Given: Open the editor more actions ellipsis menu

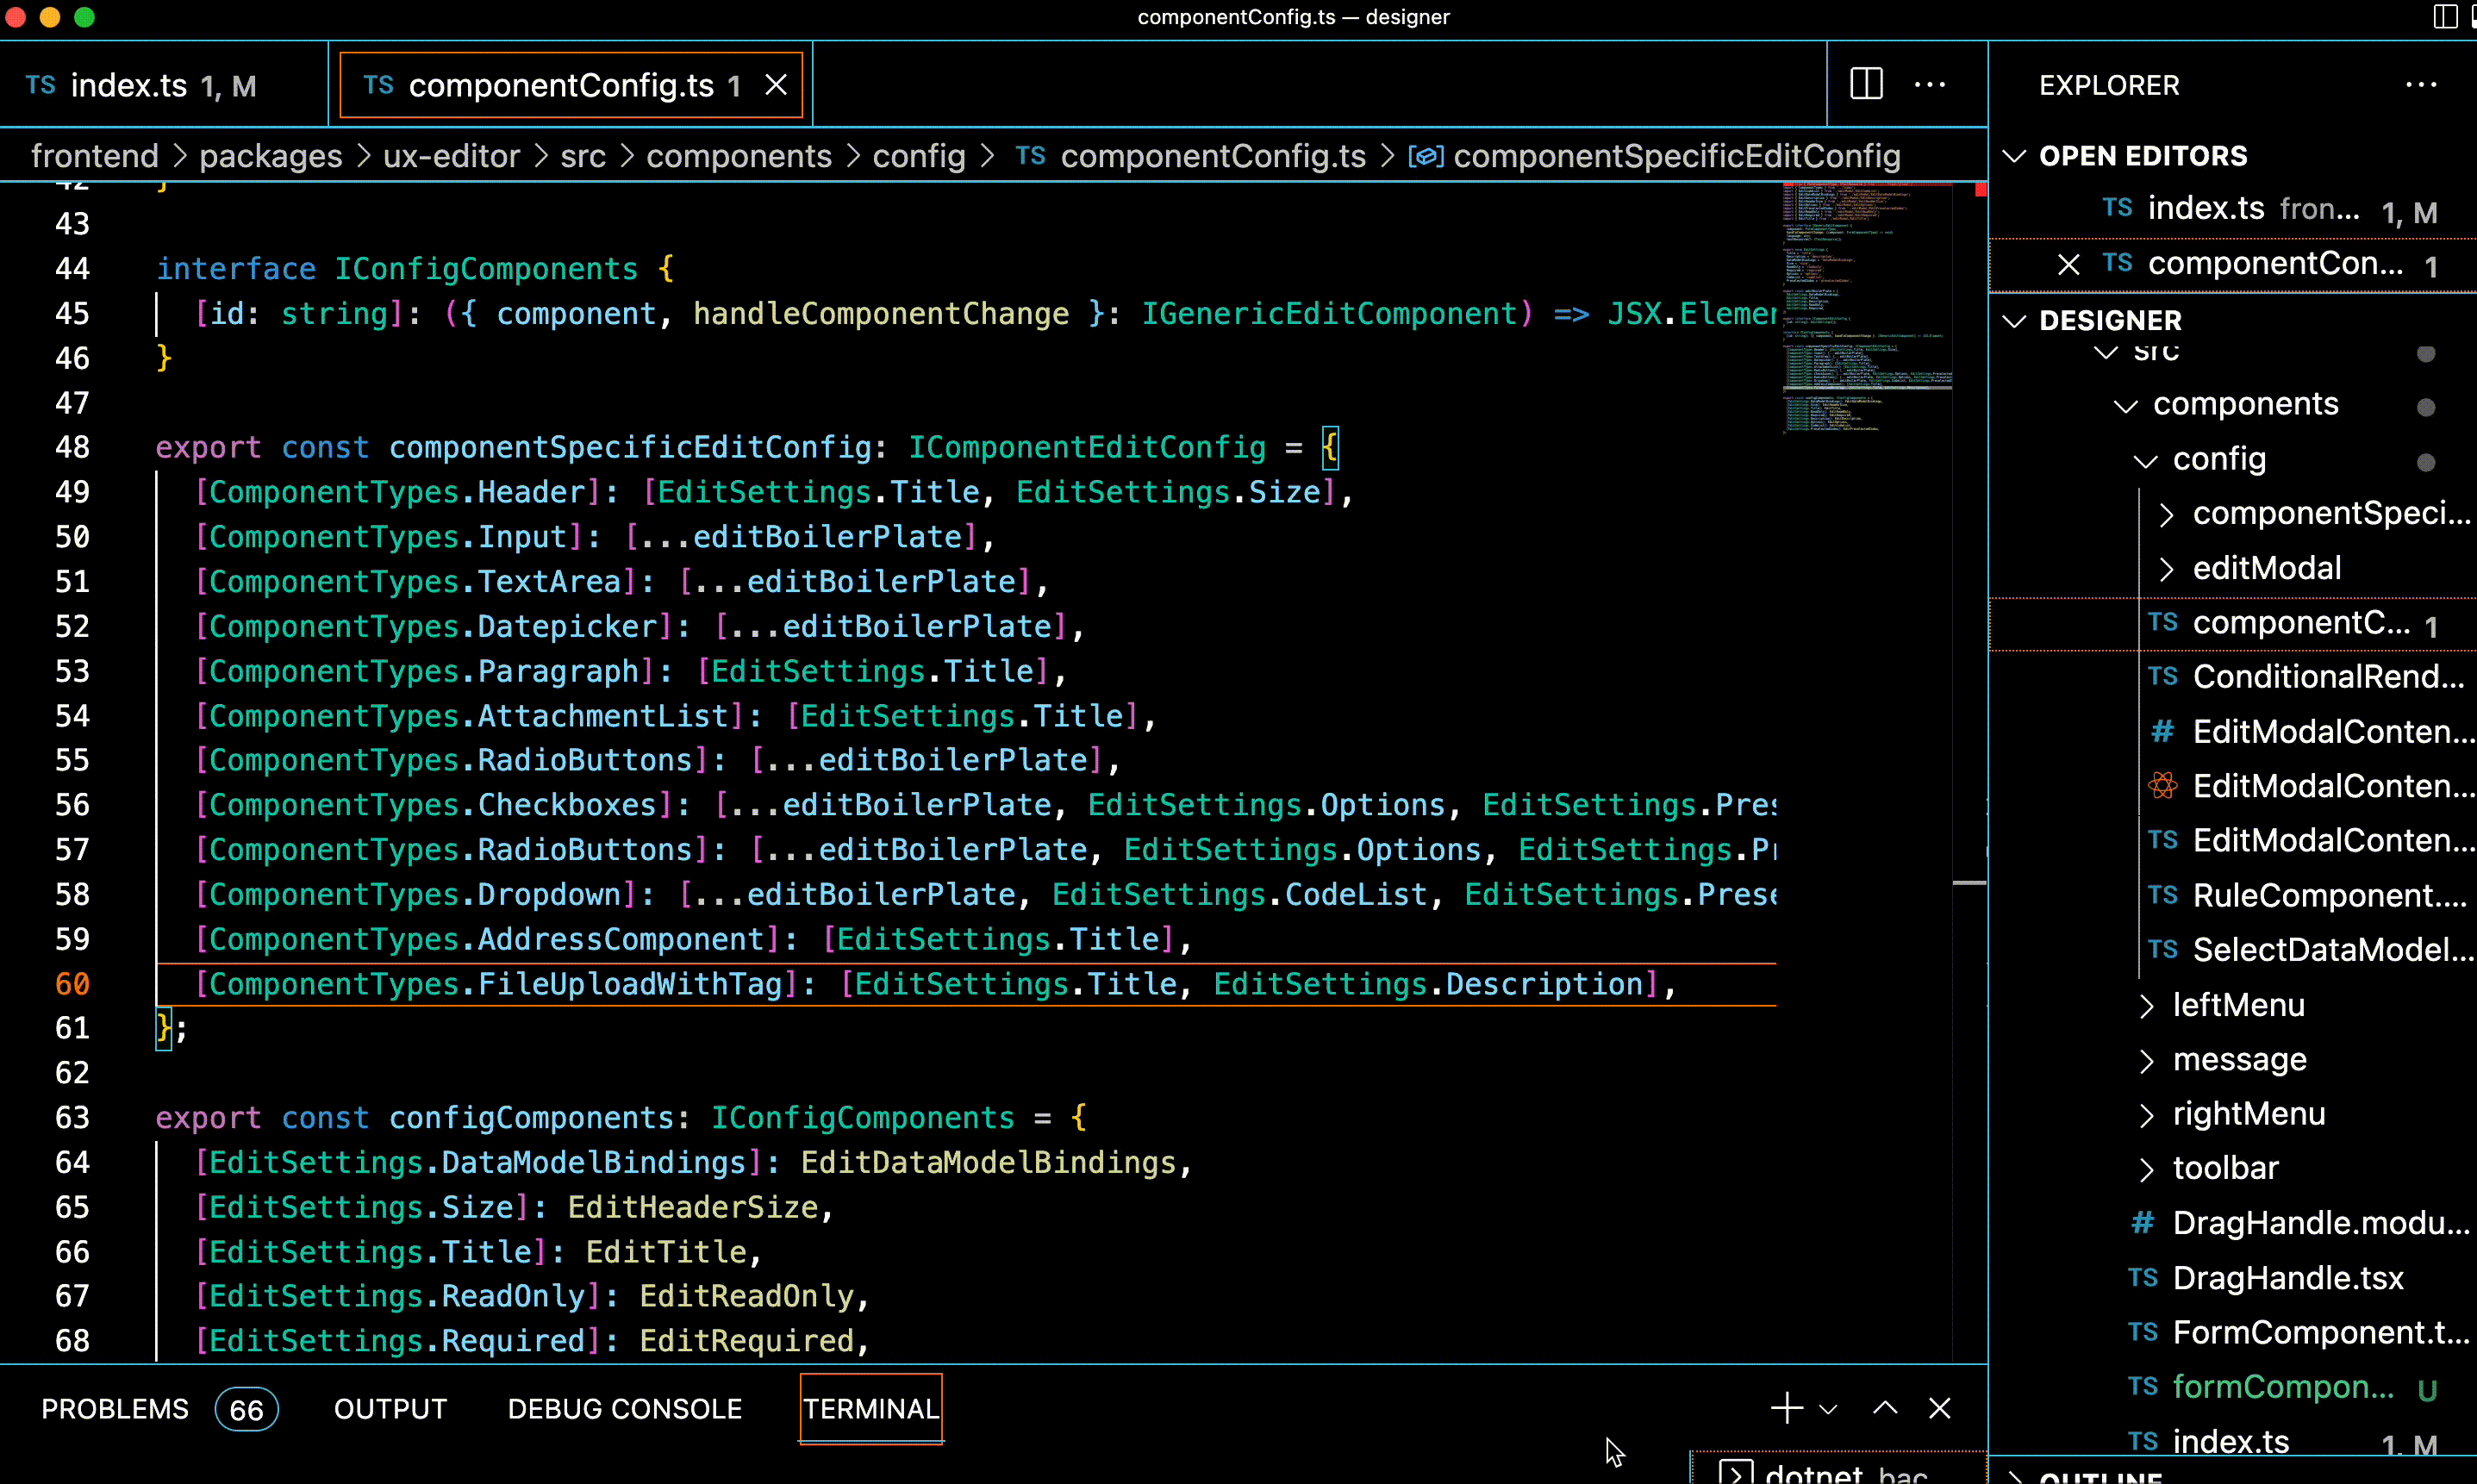Looking at the screenshot, I should tap(1929, 84).
